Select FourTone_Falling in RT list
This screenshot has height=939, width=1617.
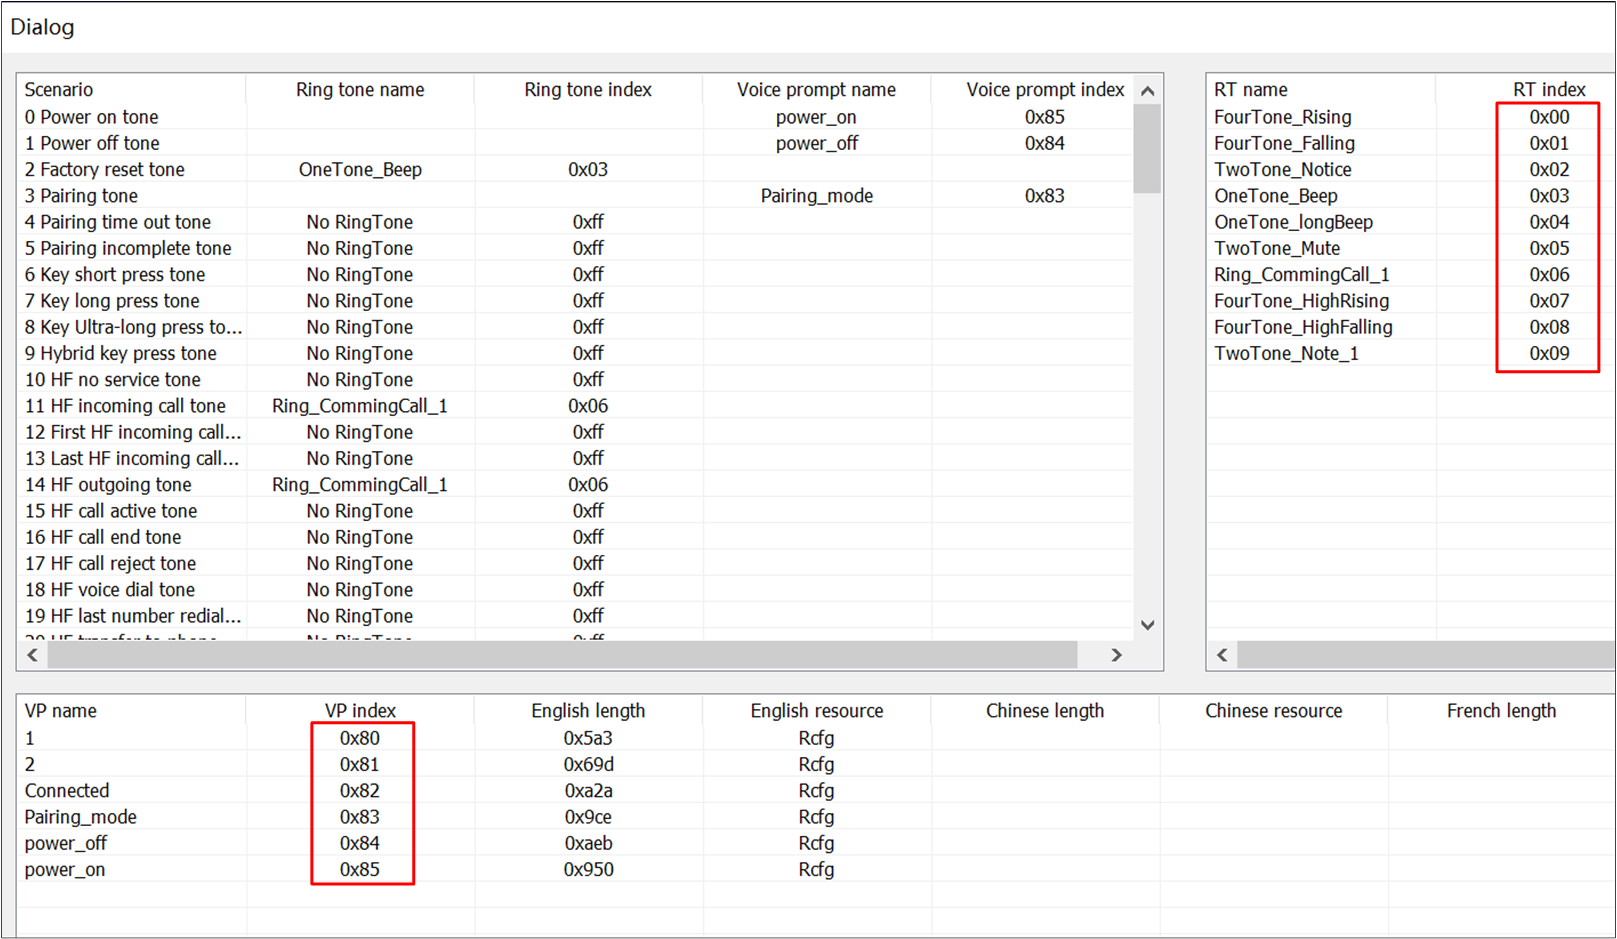pos(1285,143)
